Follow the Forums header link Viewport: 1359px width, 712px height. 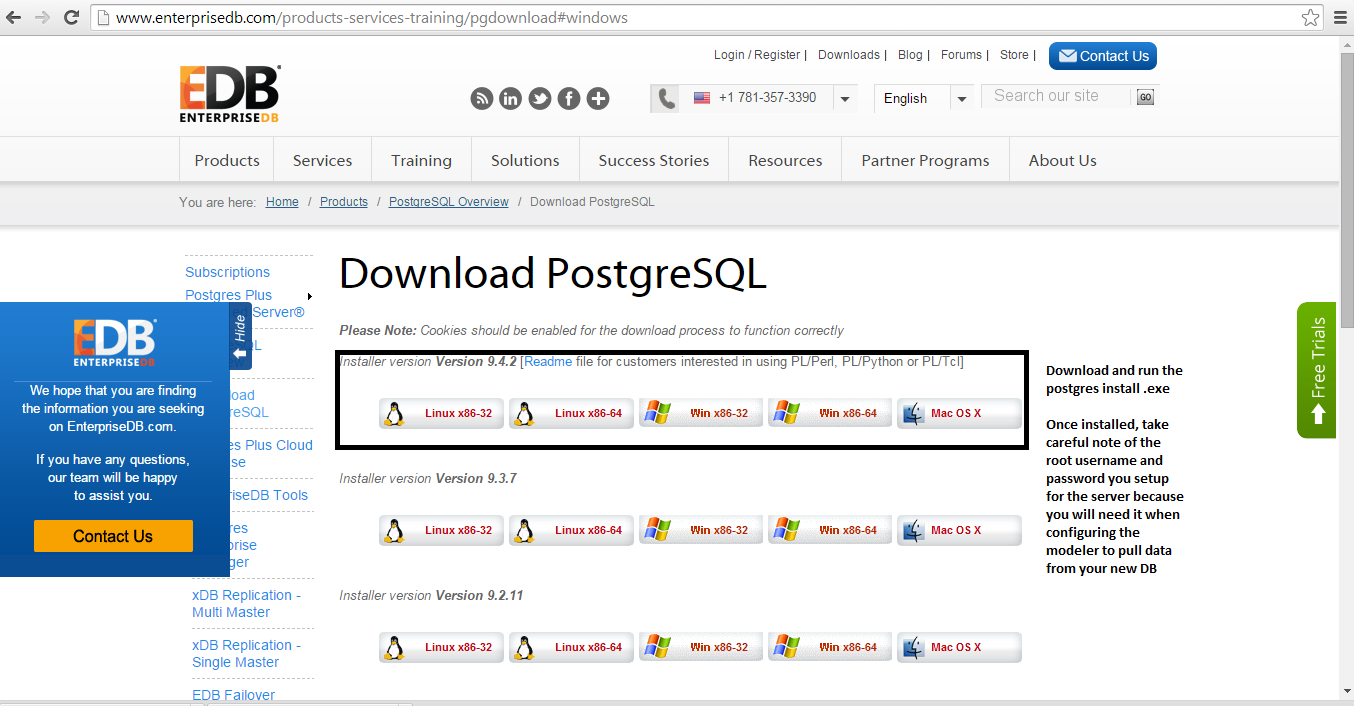(x=961, y=55)
